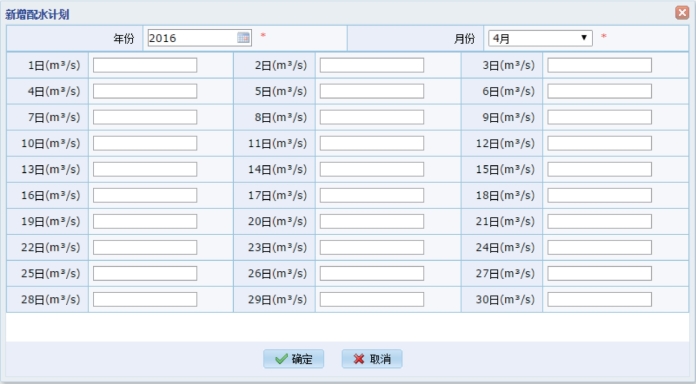Viewport: 696px width, 384px height.
Task: Click the 取消 cancel button
Action: pos(372,359)
